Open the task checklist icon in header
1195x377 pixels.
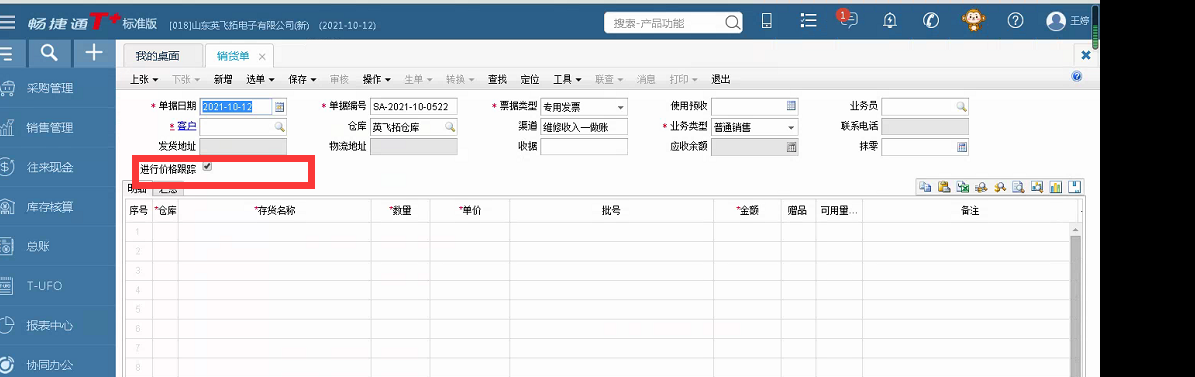point(809,21)
